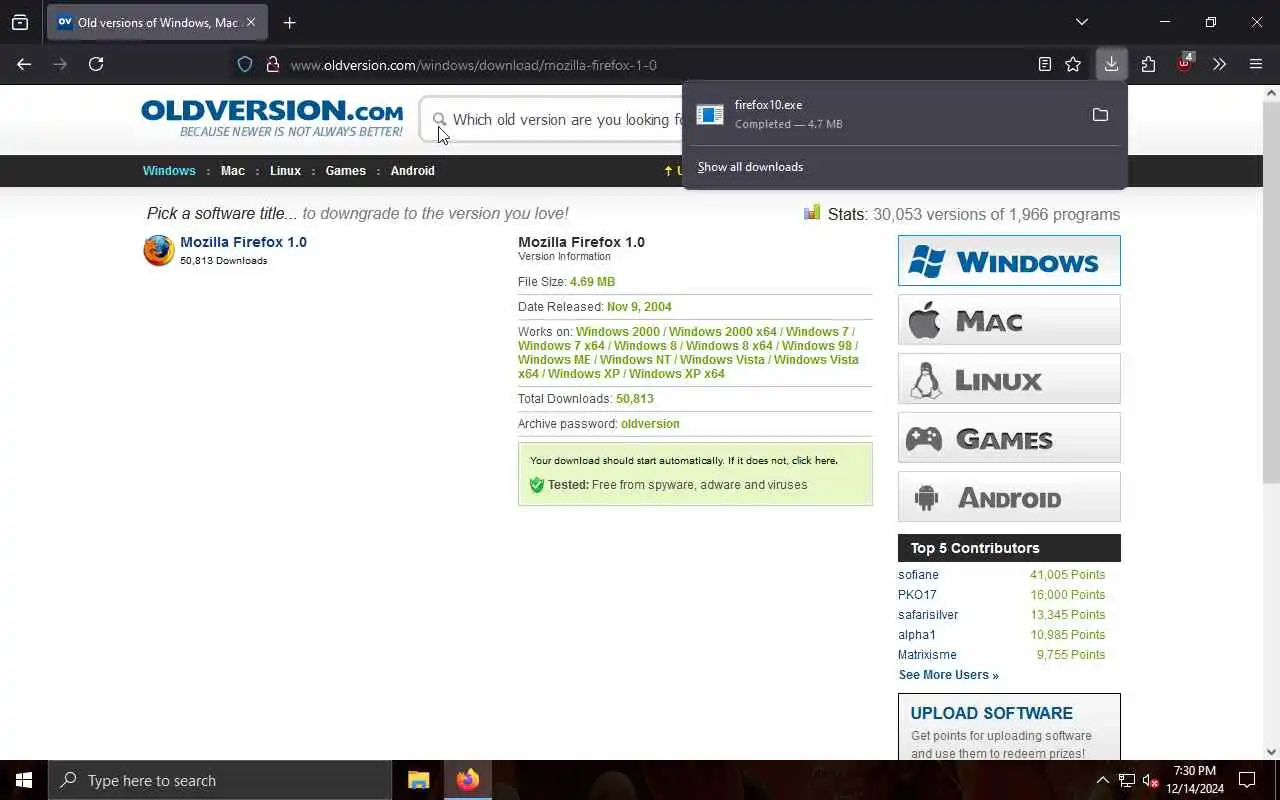Screen dimensions: 1280x800
Task: Open File Explorer from the taskbar
Action: click(419, 780)
